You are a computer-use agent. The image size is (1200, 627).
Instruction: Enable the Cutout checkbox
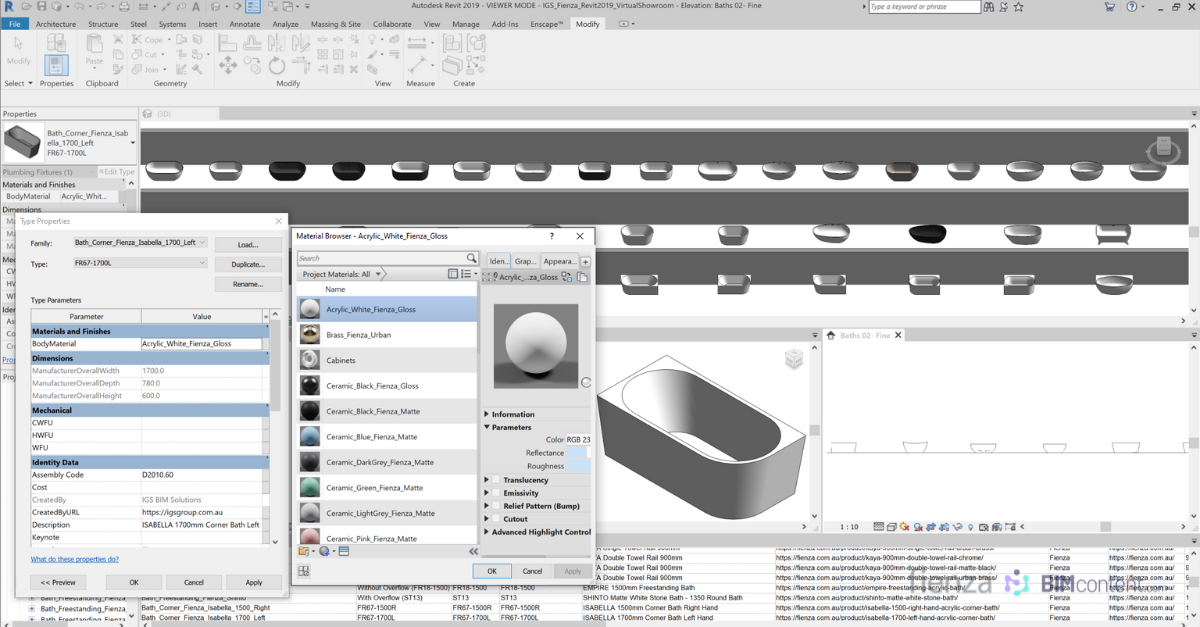(x=497, y=519)
